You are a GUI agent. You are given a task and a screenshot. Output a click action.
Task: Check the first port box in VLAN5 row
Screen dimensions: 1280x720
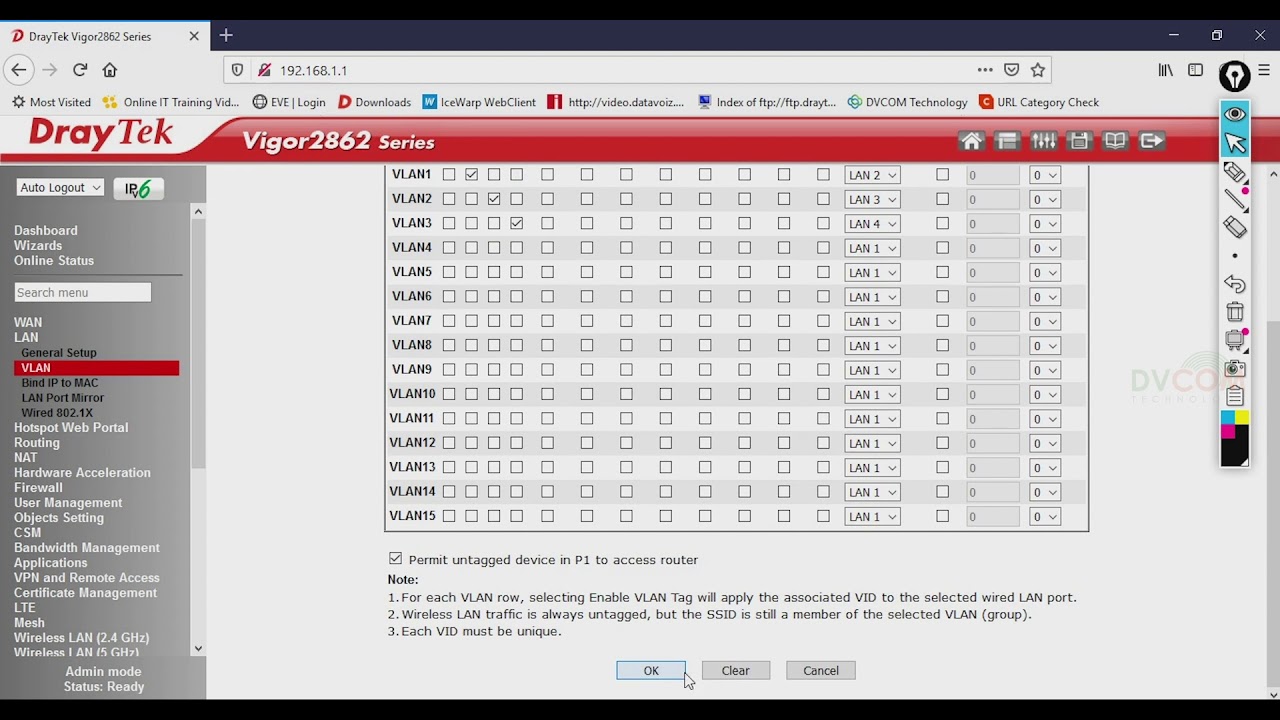pyautogui.click(x=449, y=272)
